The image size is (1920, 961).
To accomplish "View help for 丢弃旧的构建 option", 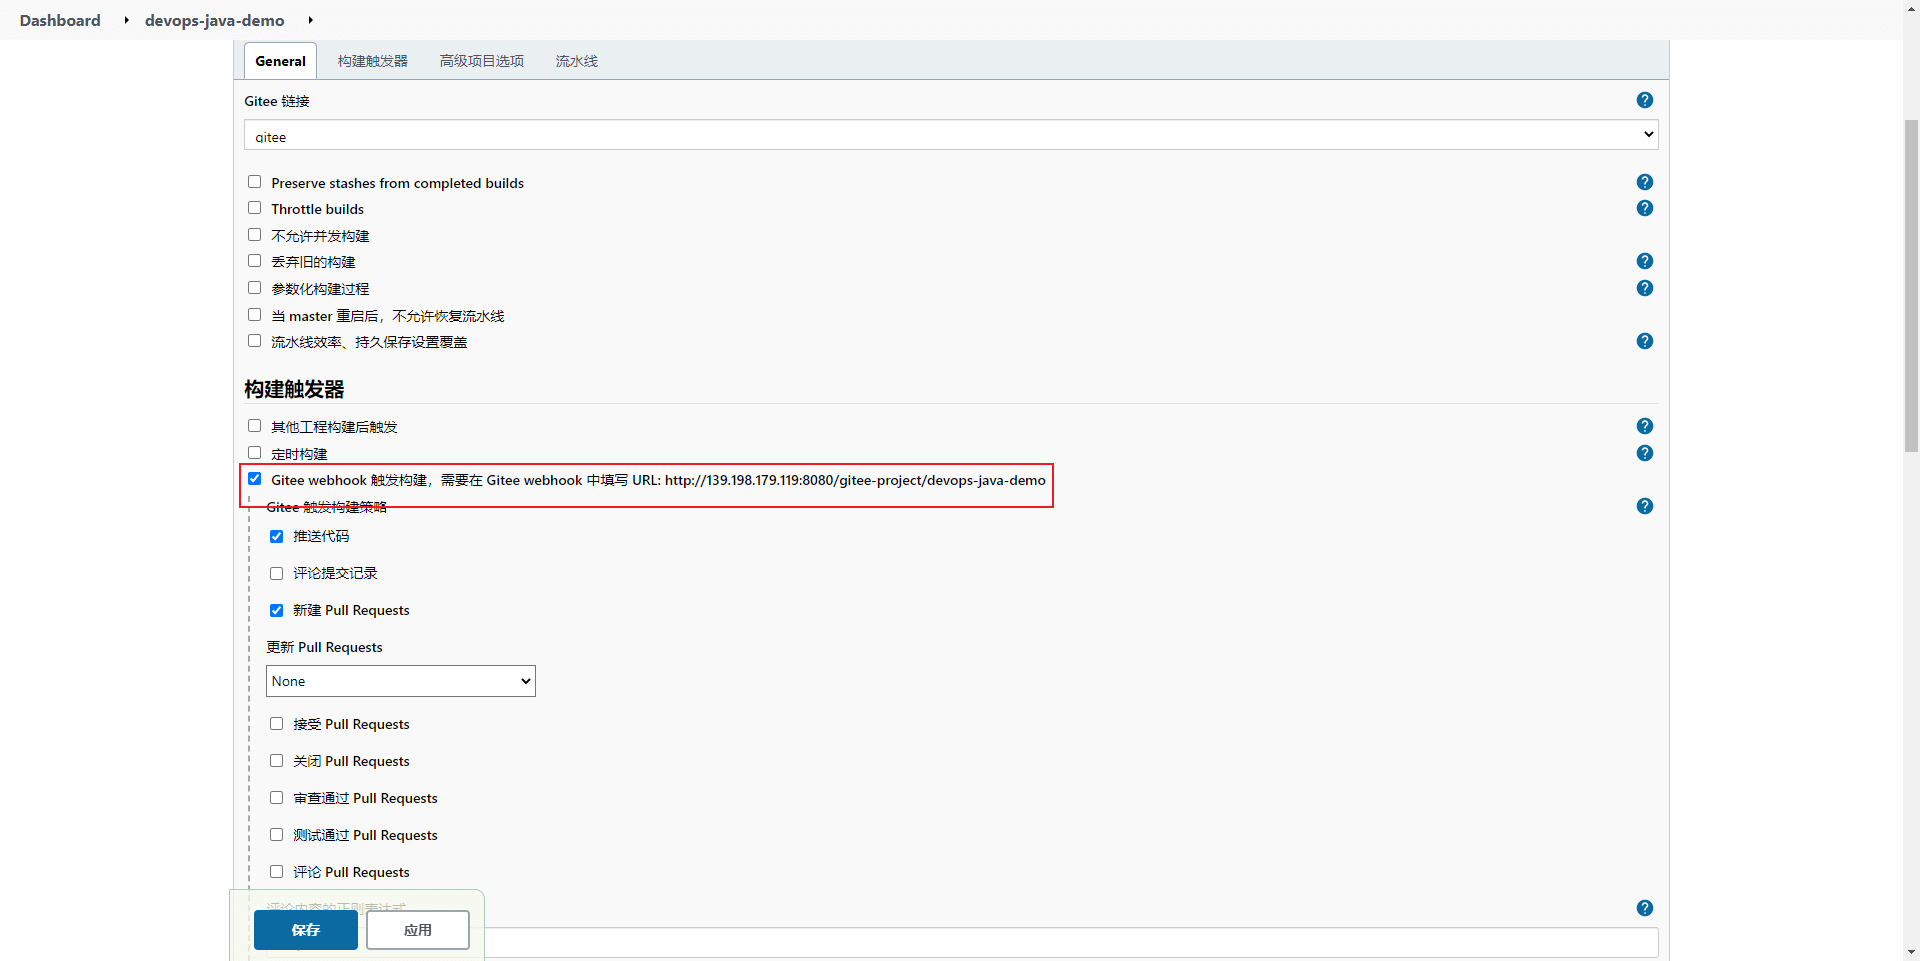I will coord(1644,261).
